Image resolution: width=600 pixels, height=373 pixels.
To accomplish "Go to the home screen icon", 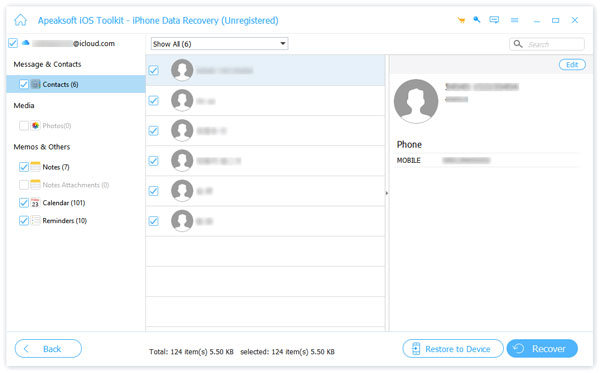I will click(21, 20).
